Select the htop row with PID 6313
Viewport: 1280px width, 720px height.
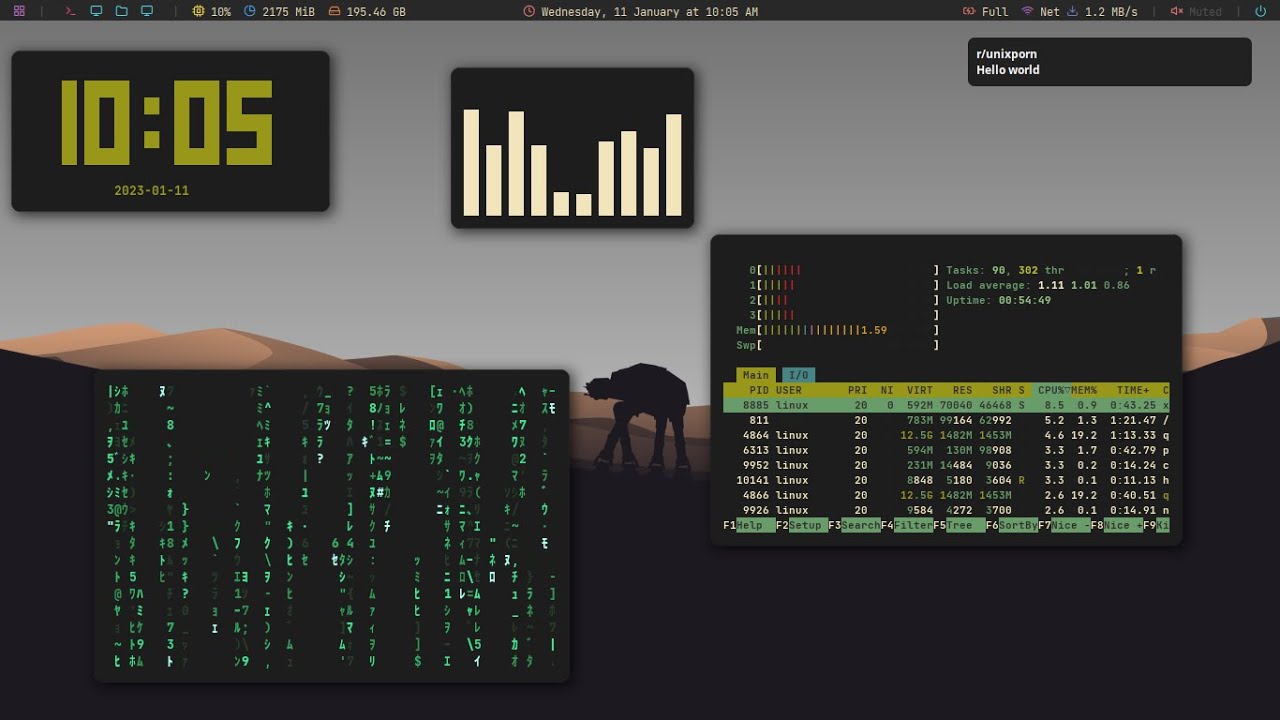pyautogui.click(x=946, y=450)
